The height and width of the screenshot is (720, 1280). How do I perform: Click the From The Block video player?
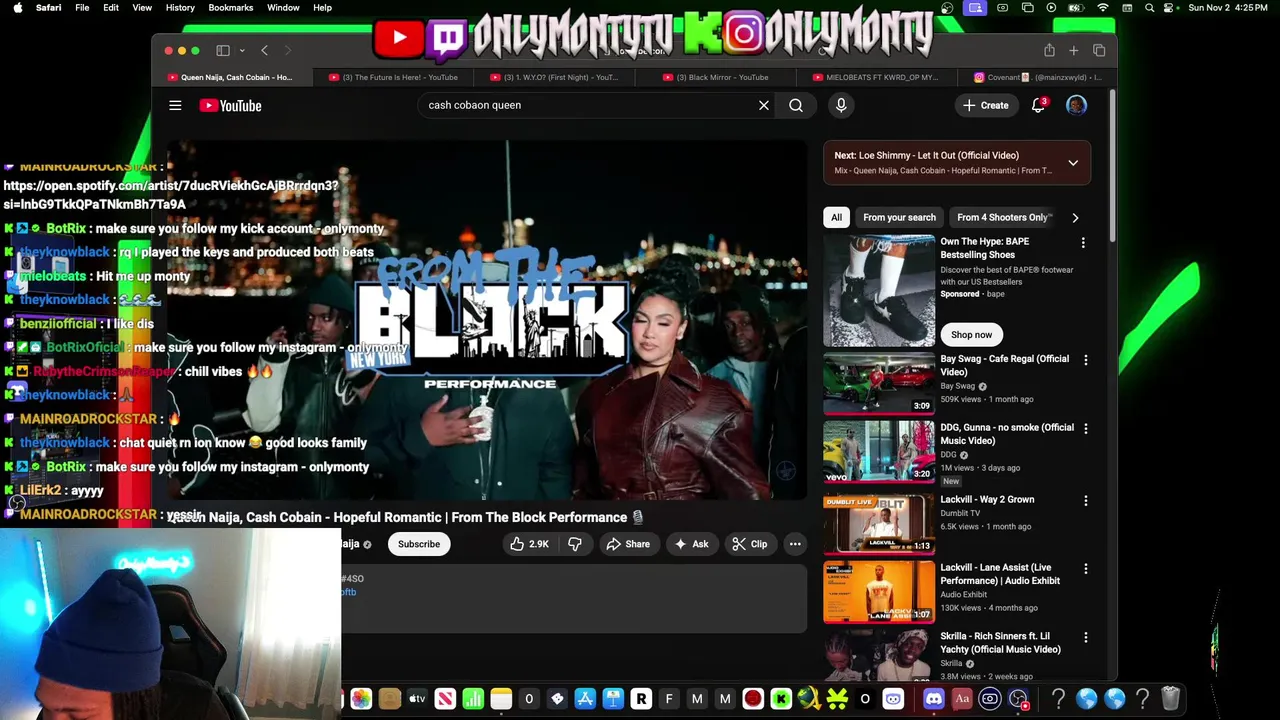coord(487,319)
